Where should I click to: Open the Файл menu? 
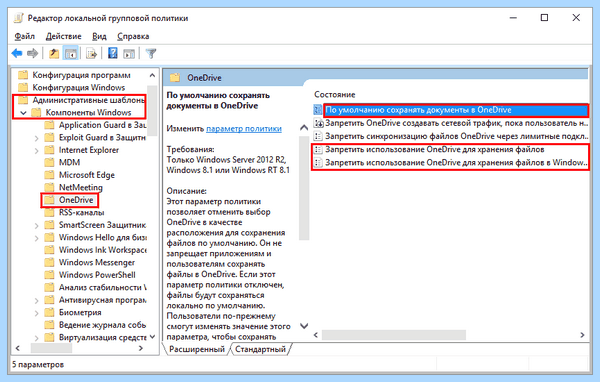tap(24, 36)
